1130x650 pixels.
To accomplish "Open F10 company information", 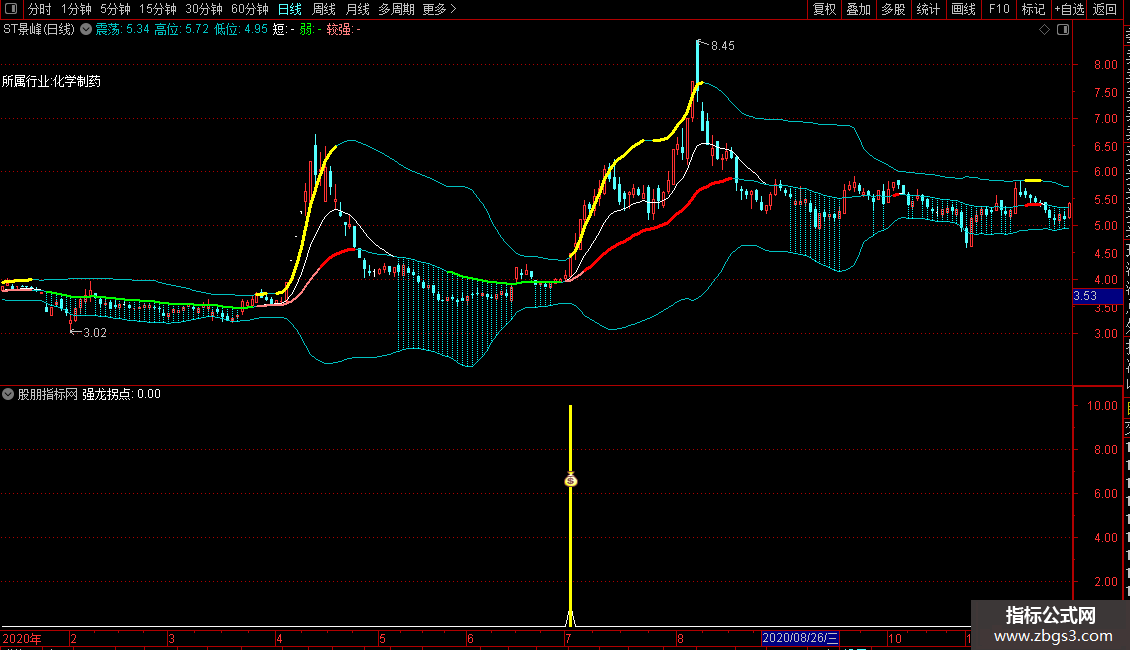I will pos(998,9).
